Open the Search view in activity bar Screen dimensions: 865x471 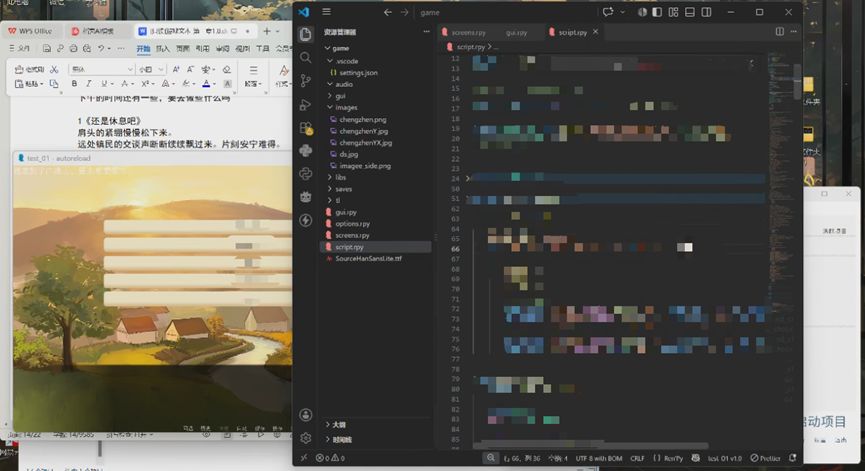[x=306, y=57]
